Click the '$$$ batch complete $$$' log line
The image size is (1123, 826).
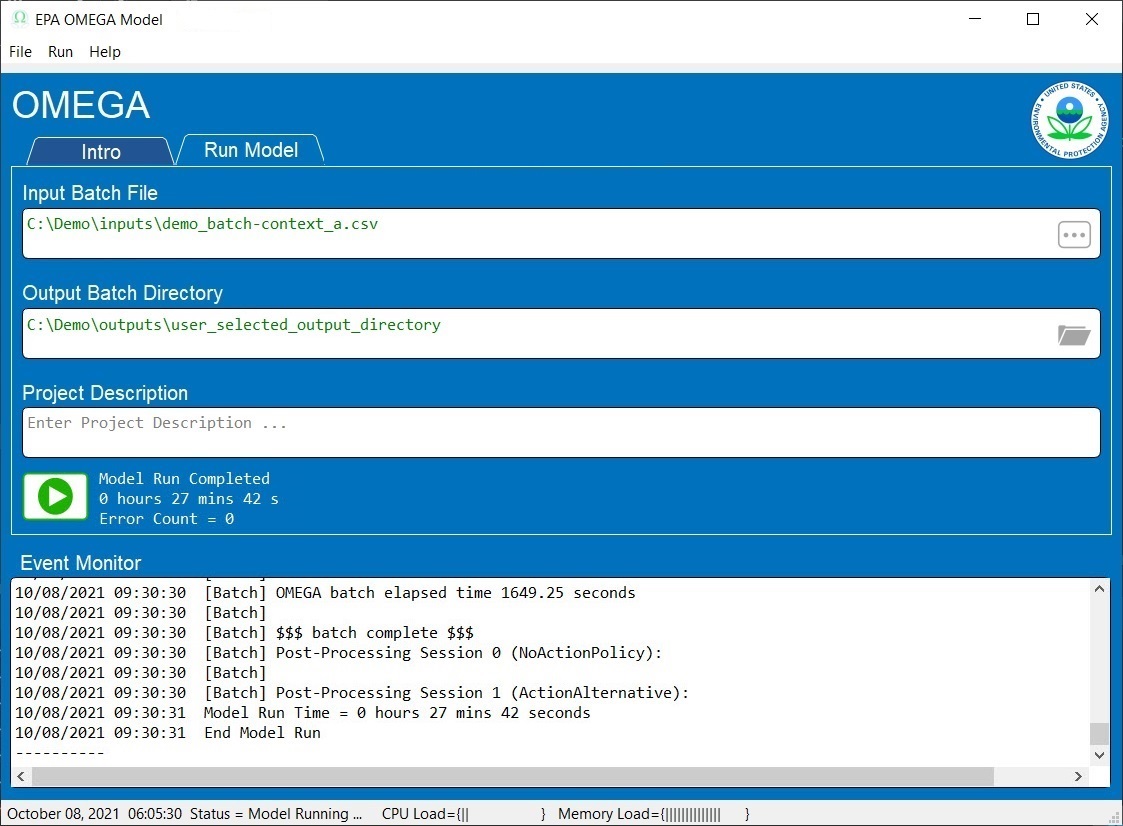375,633
